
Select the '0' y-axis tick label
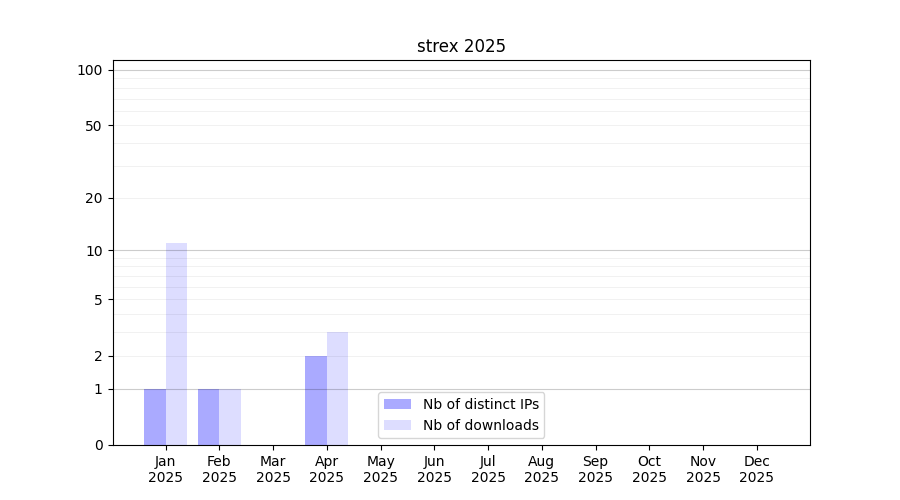click(98, 445)
